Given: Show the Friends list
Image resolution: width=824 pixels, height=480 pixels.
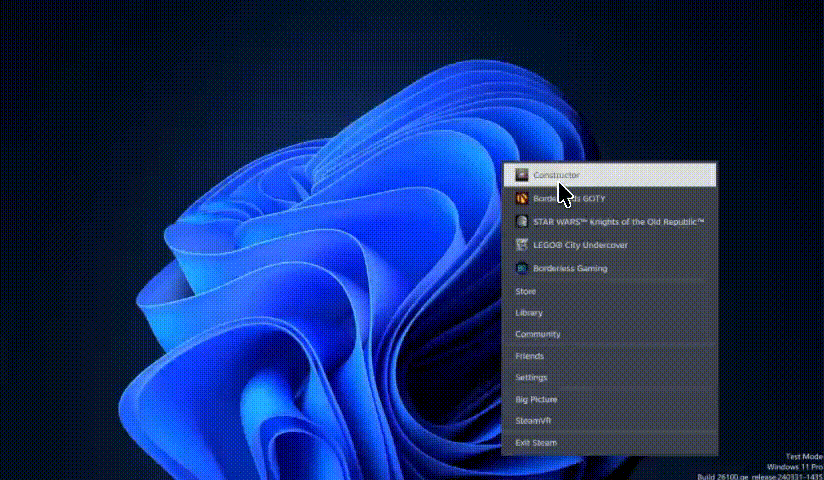Looking at the screenshot, I should (x=530, y=356).
